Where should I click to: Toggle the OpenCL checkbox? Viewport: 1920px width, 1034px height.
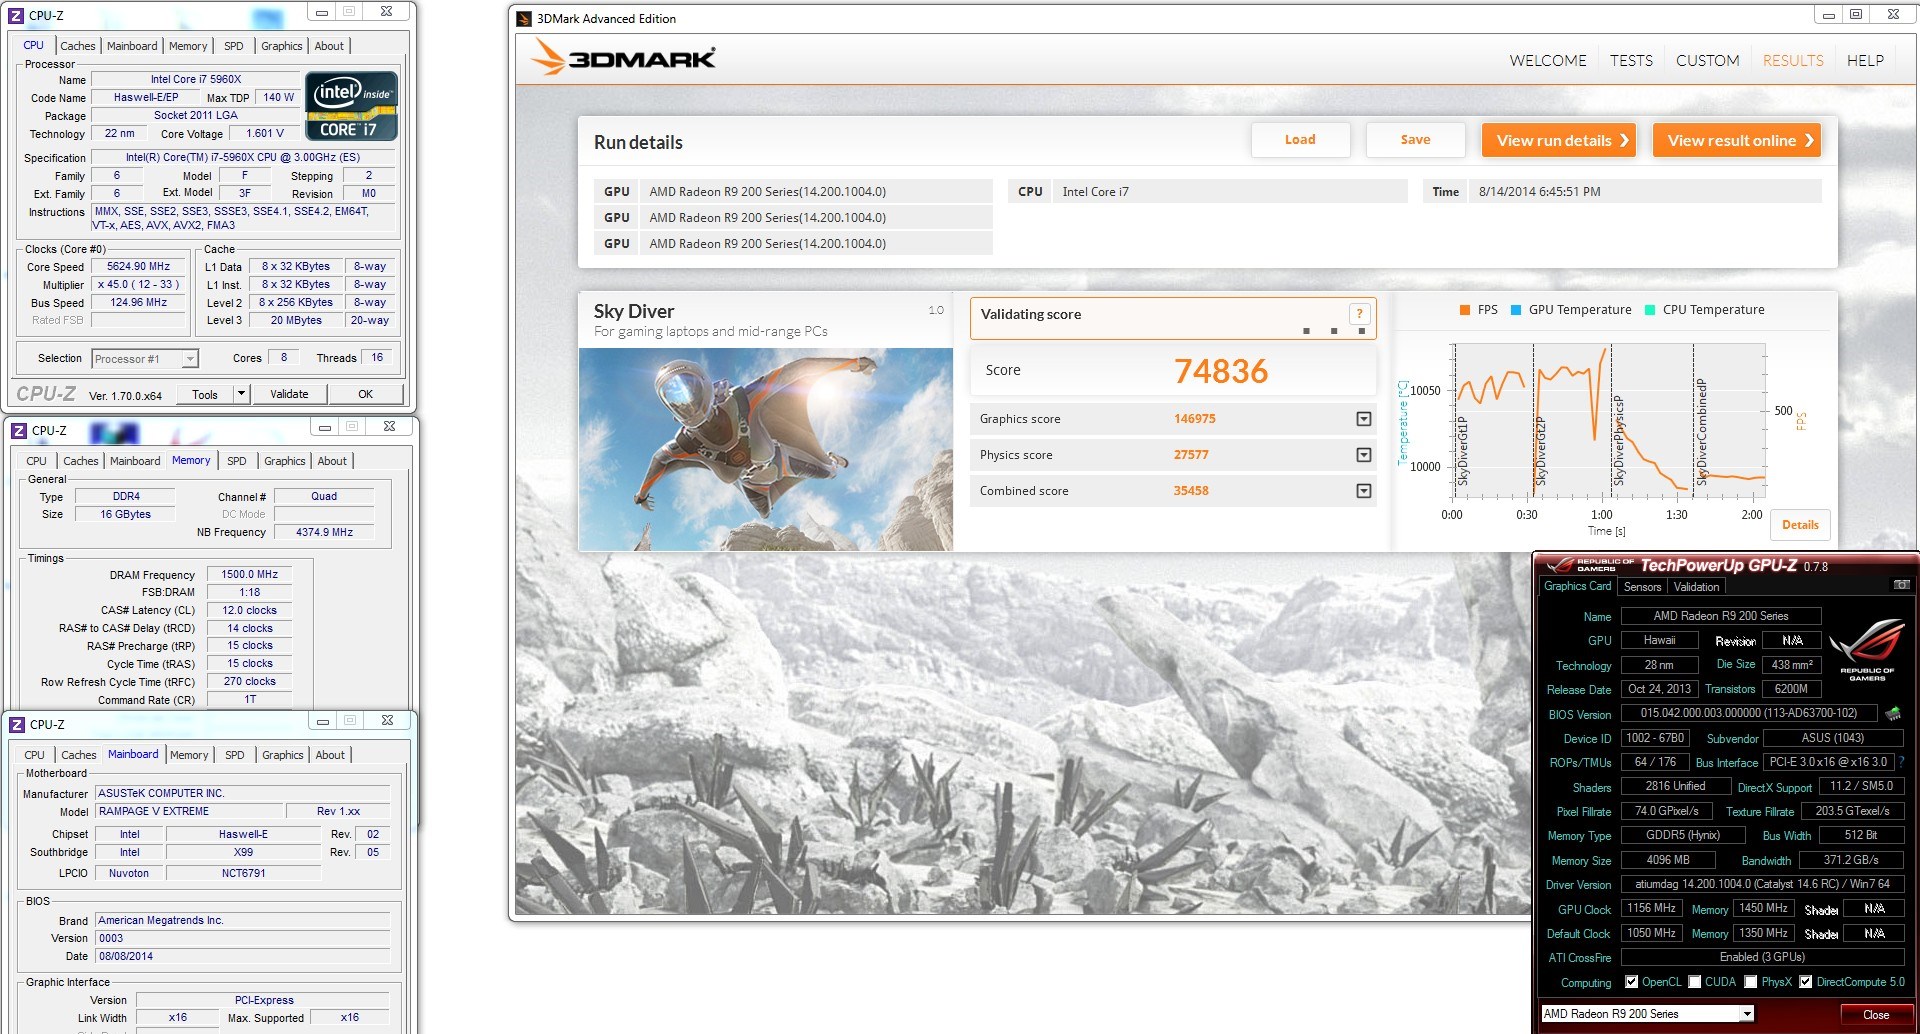1632,982
